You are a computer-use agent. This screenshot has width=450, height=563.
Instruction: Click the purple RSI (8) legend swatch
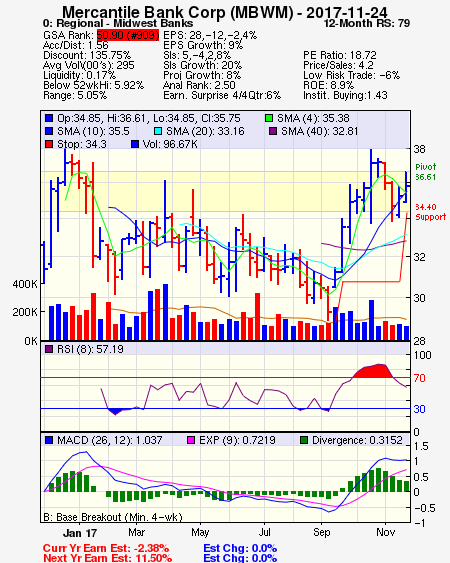tap(49, 349)
